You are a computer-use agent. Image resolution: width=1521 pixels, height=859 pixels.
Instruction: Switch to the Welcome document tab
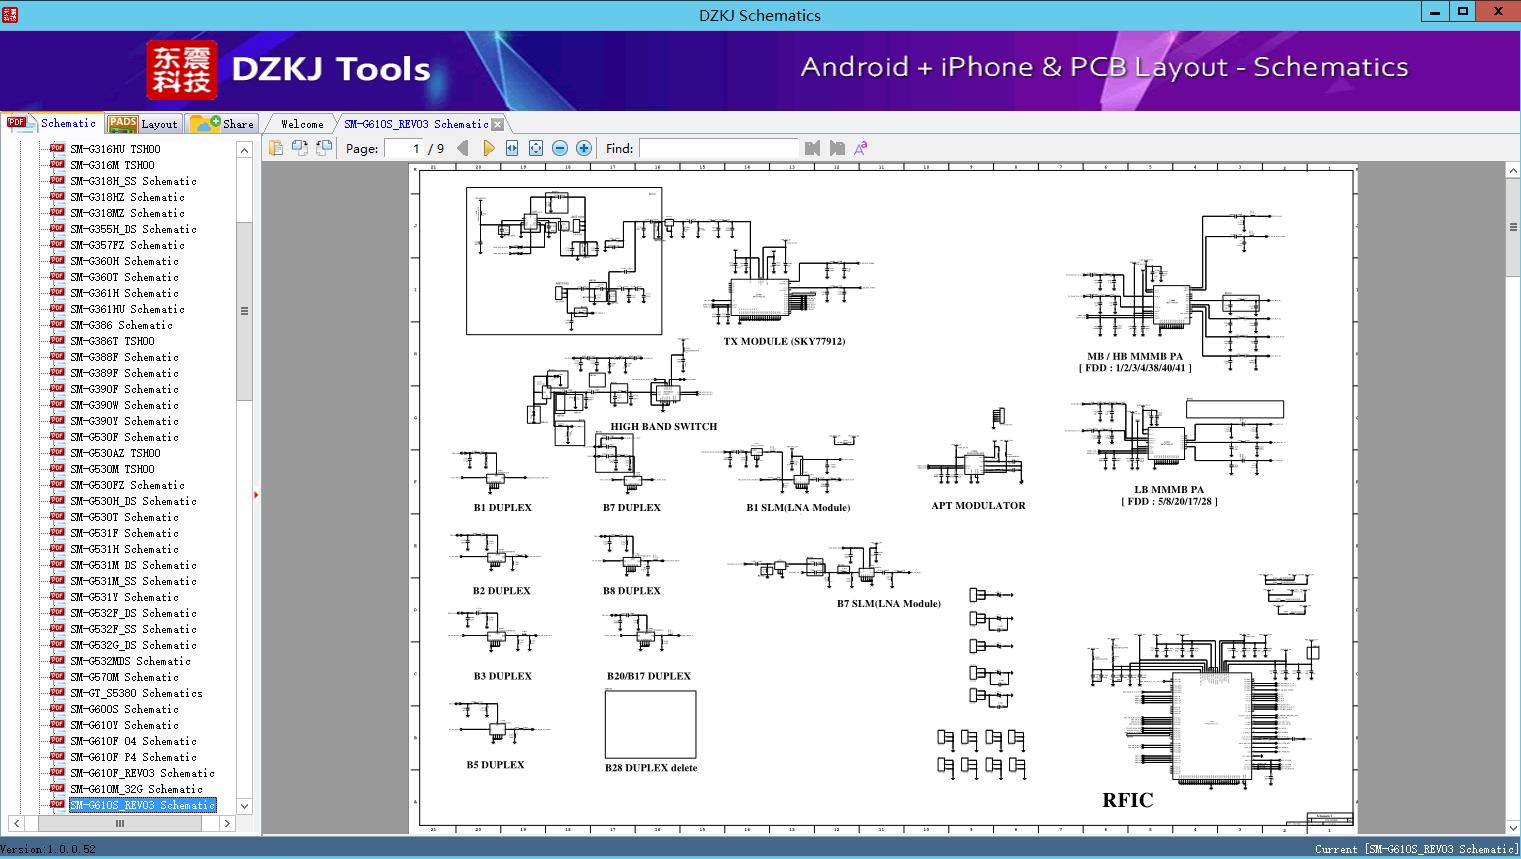[302, 124]
